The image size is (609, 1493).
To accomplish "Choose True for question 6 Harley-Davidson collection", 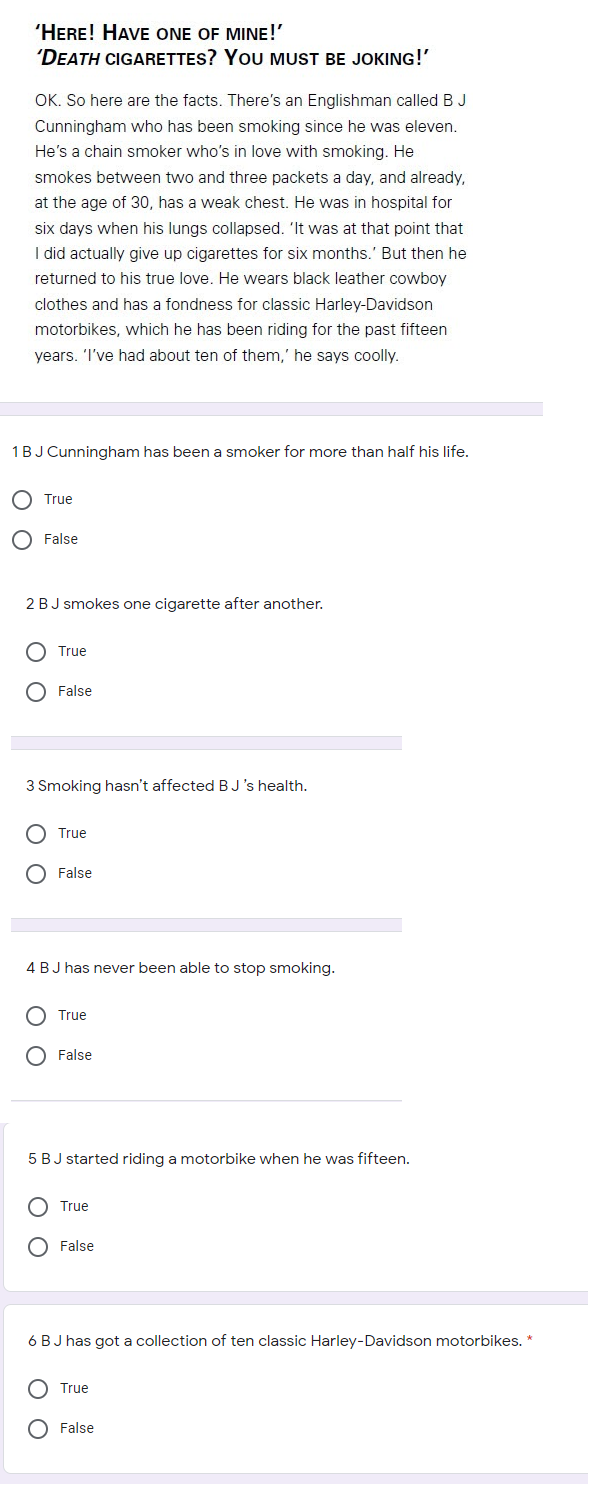I will [x=39, y=1389].
